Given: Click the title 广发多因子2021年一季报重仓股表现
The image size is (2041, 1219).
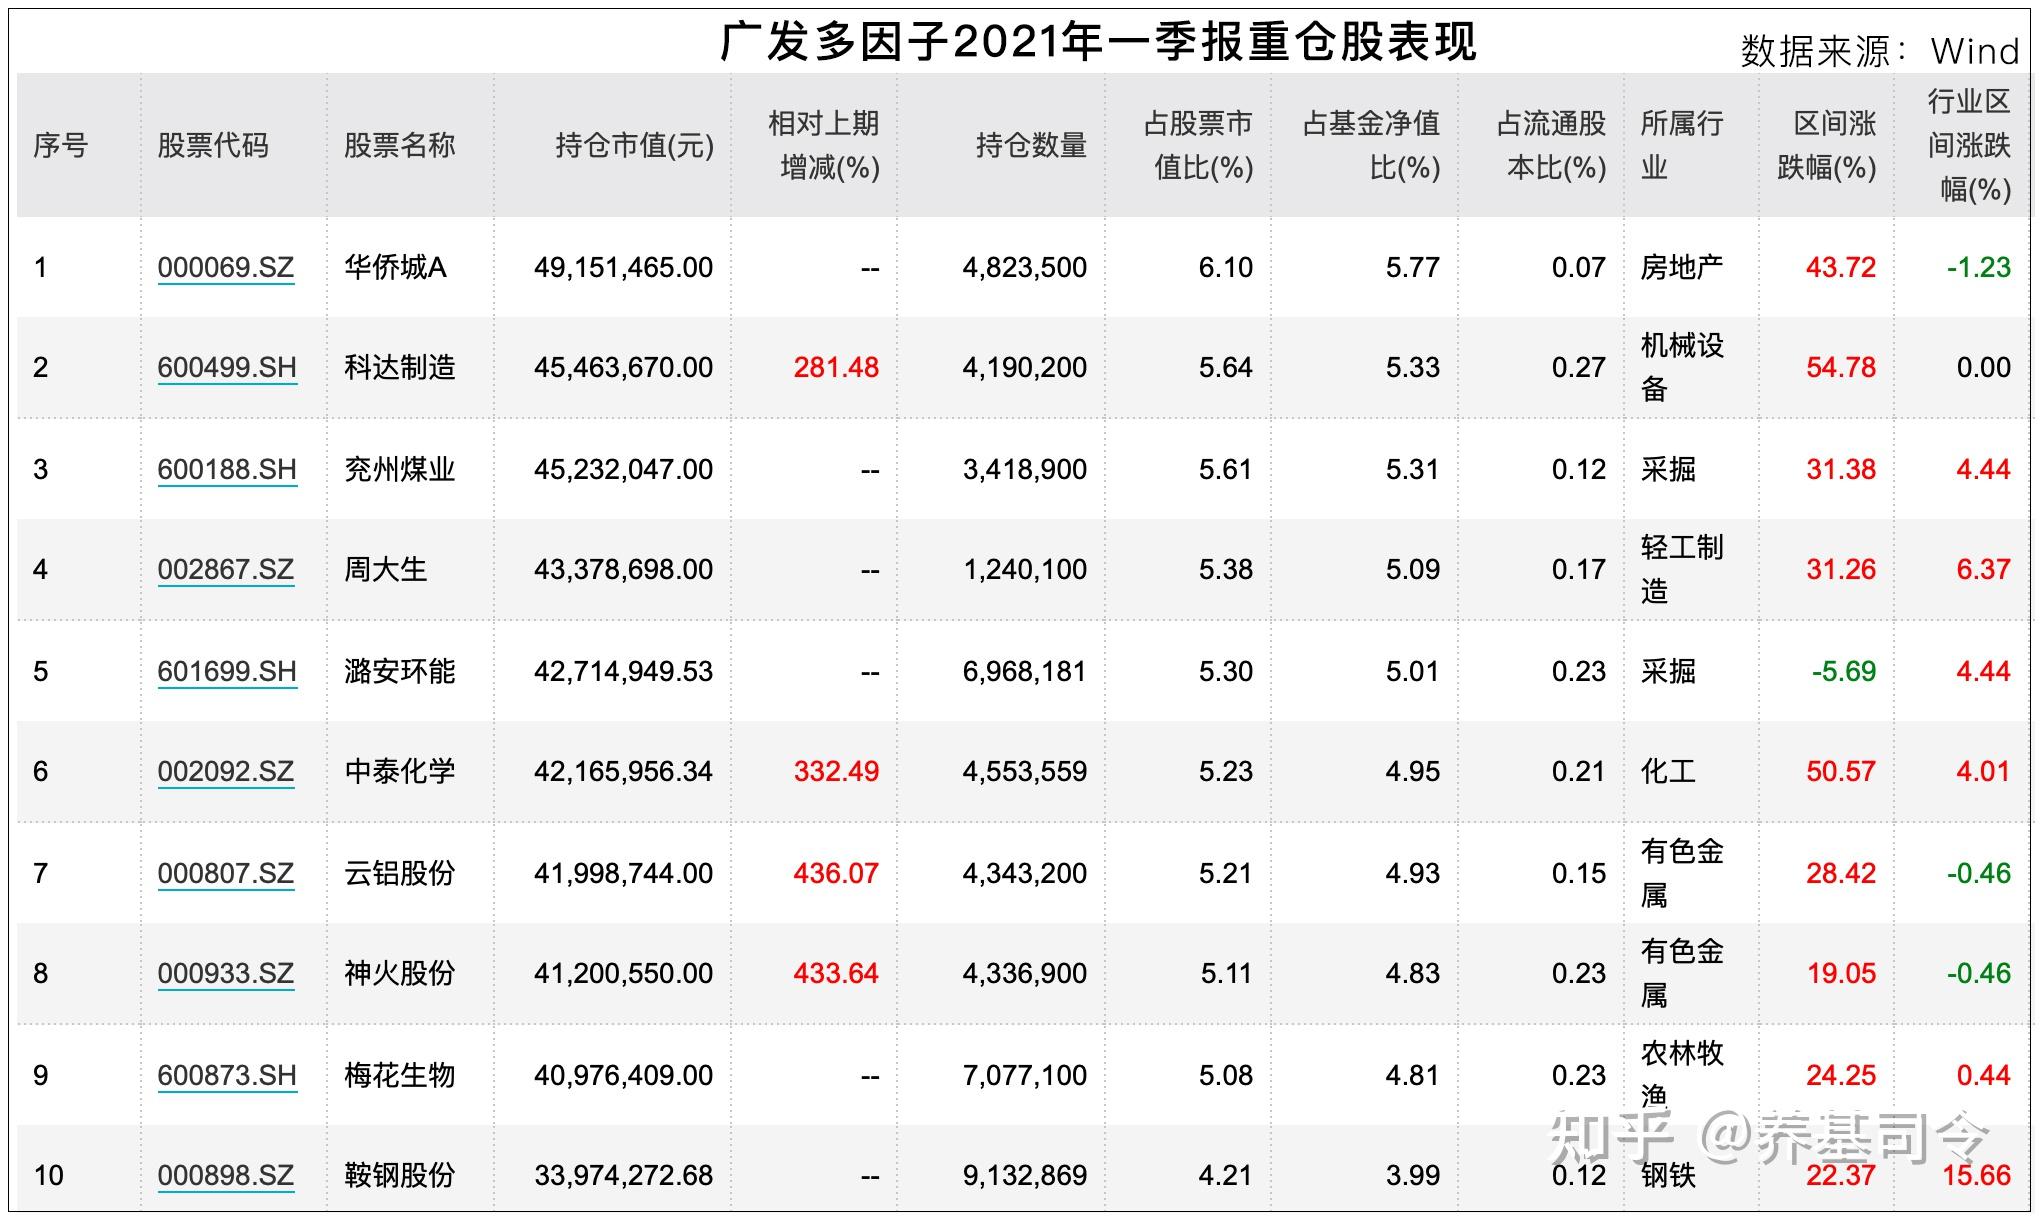Looking at the screenshot, I should coord(1098,43).
